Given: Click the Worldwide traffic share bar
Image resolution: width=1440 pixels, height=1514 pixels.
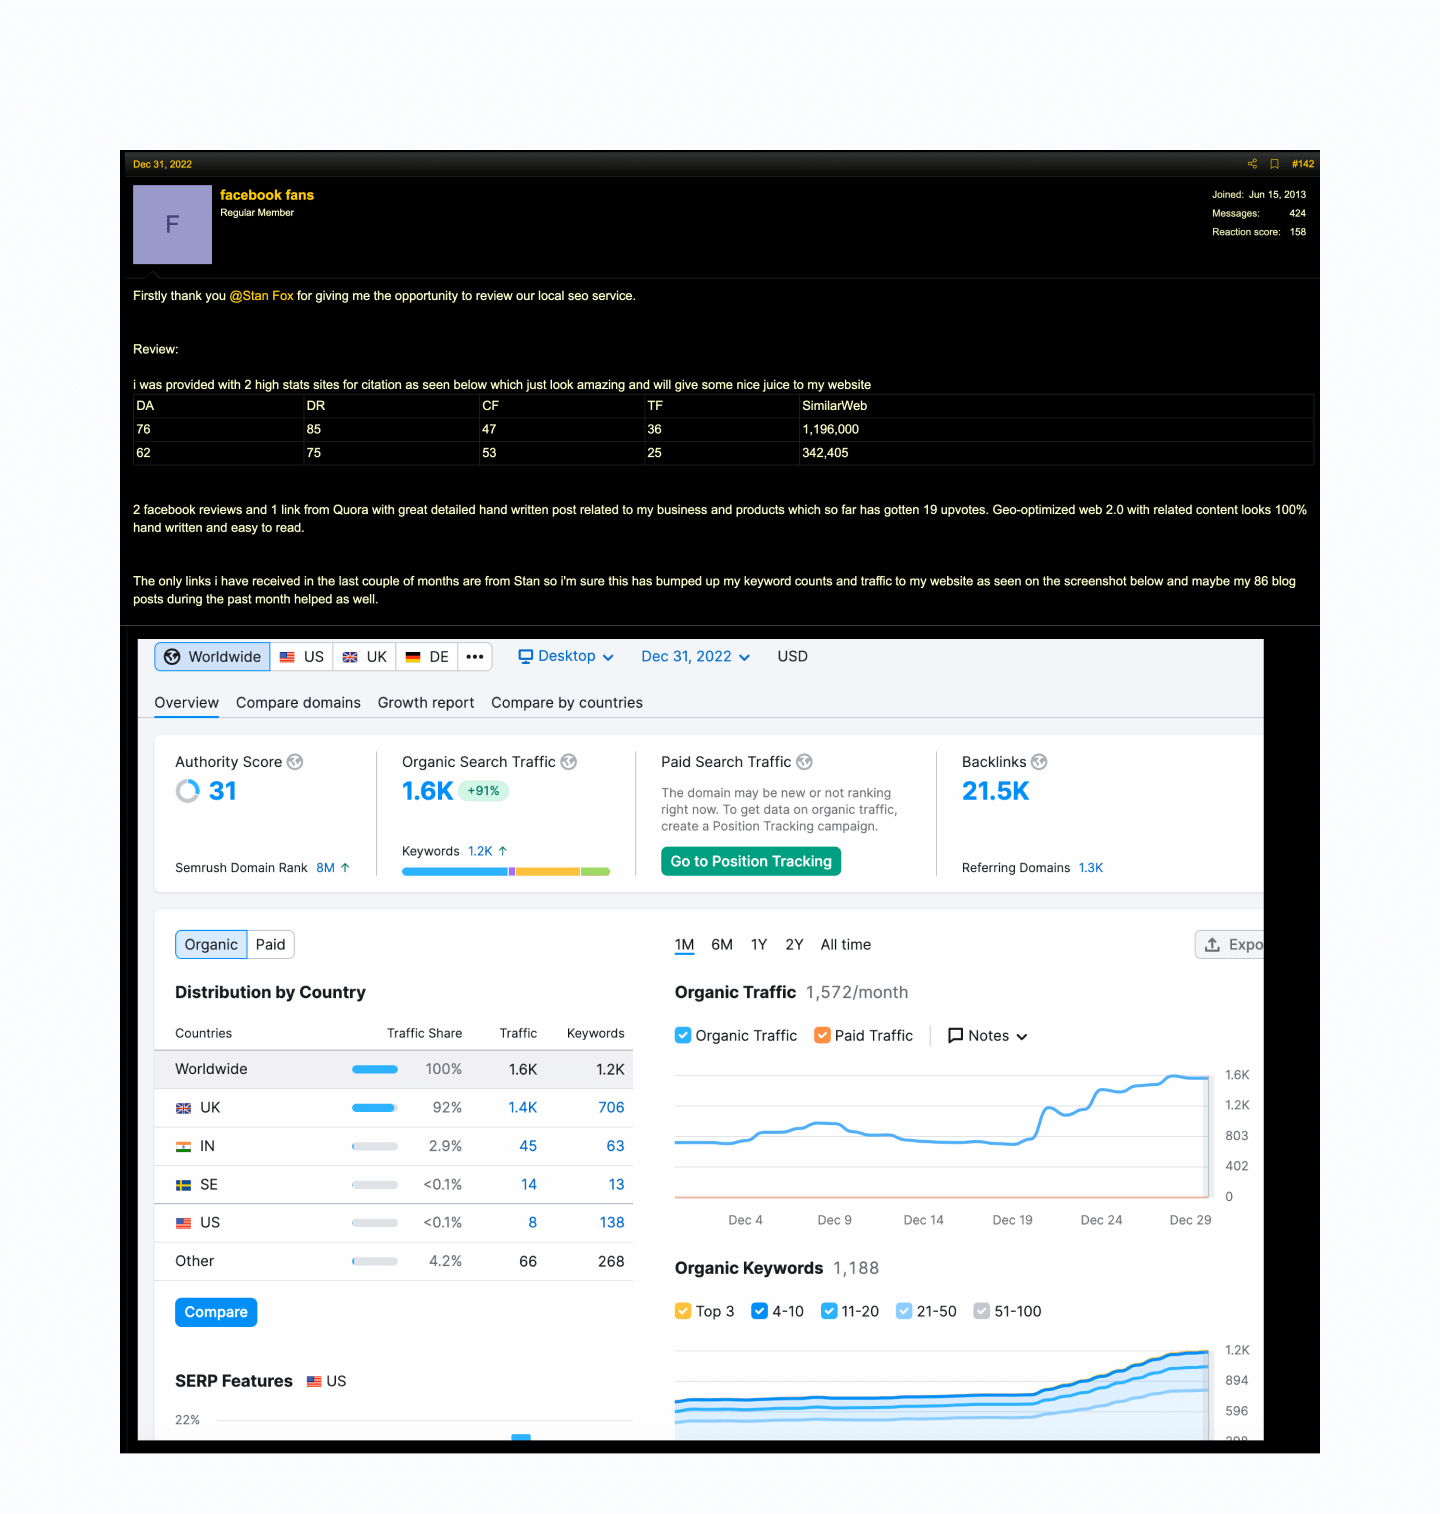Looking at the screenshot, I should tap(375, 1069).
